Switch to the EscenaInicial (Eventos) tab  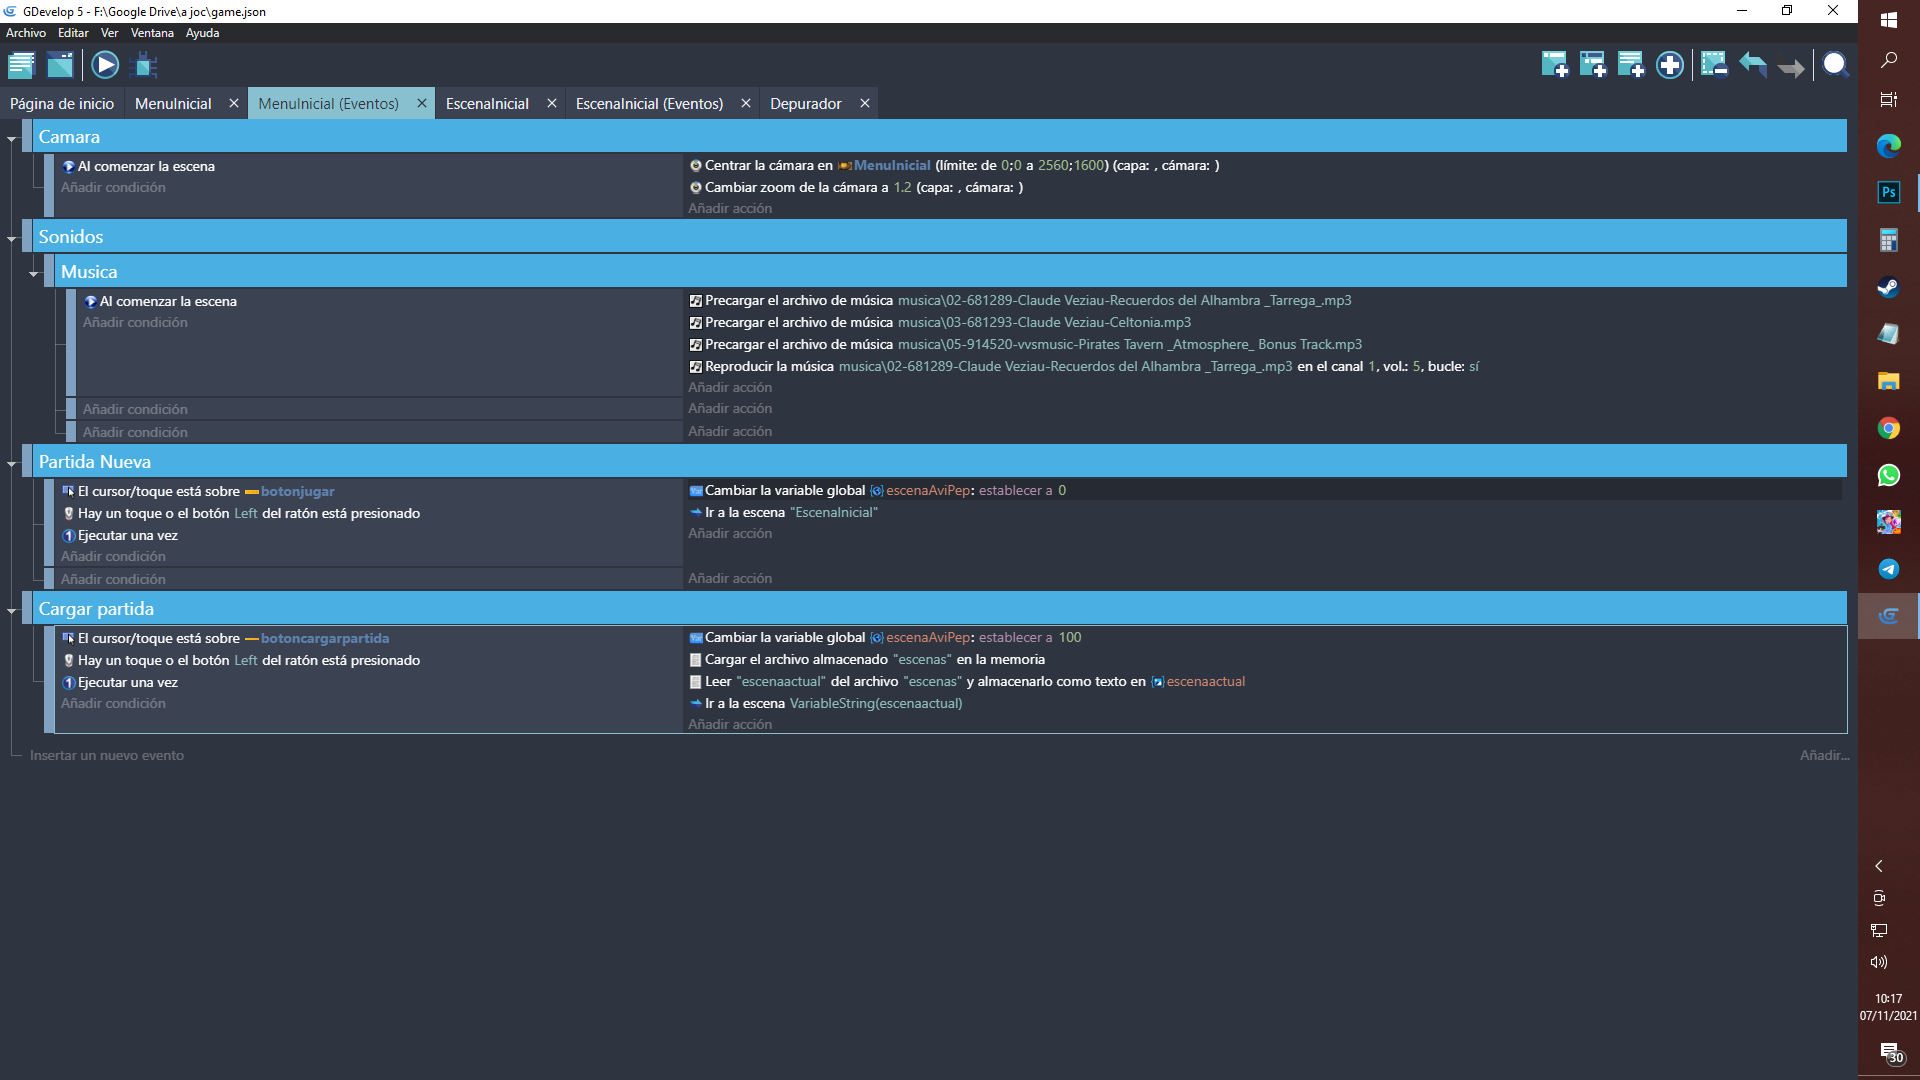pyautogui.click(x=649, y=104)
